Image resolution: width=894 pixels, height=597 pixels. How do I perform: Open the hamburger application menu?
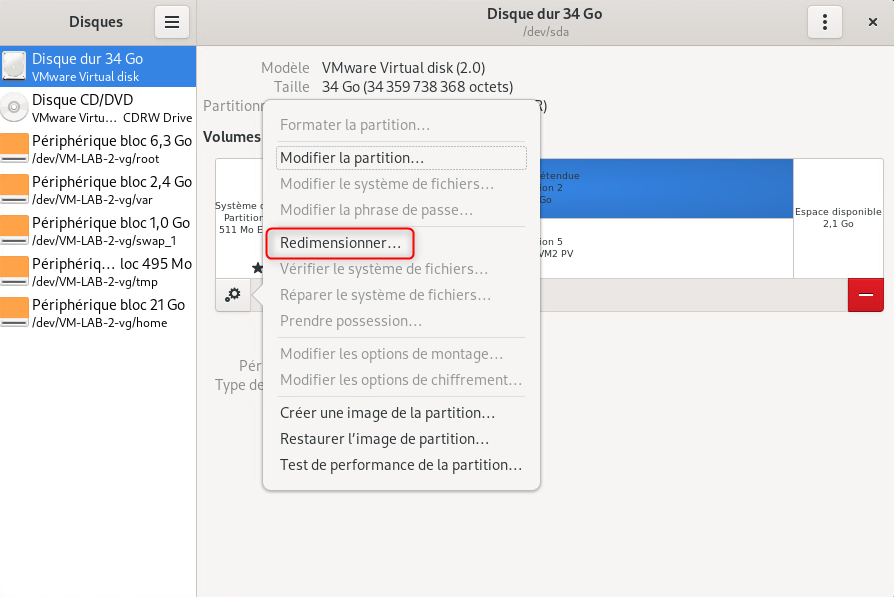[171, 22]
